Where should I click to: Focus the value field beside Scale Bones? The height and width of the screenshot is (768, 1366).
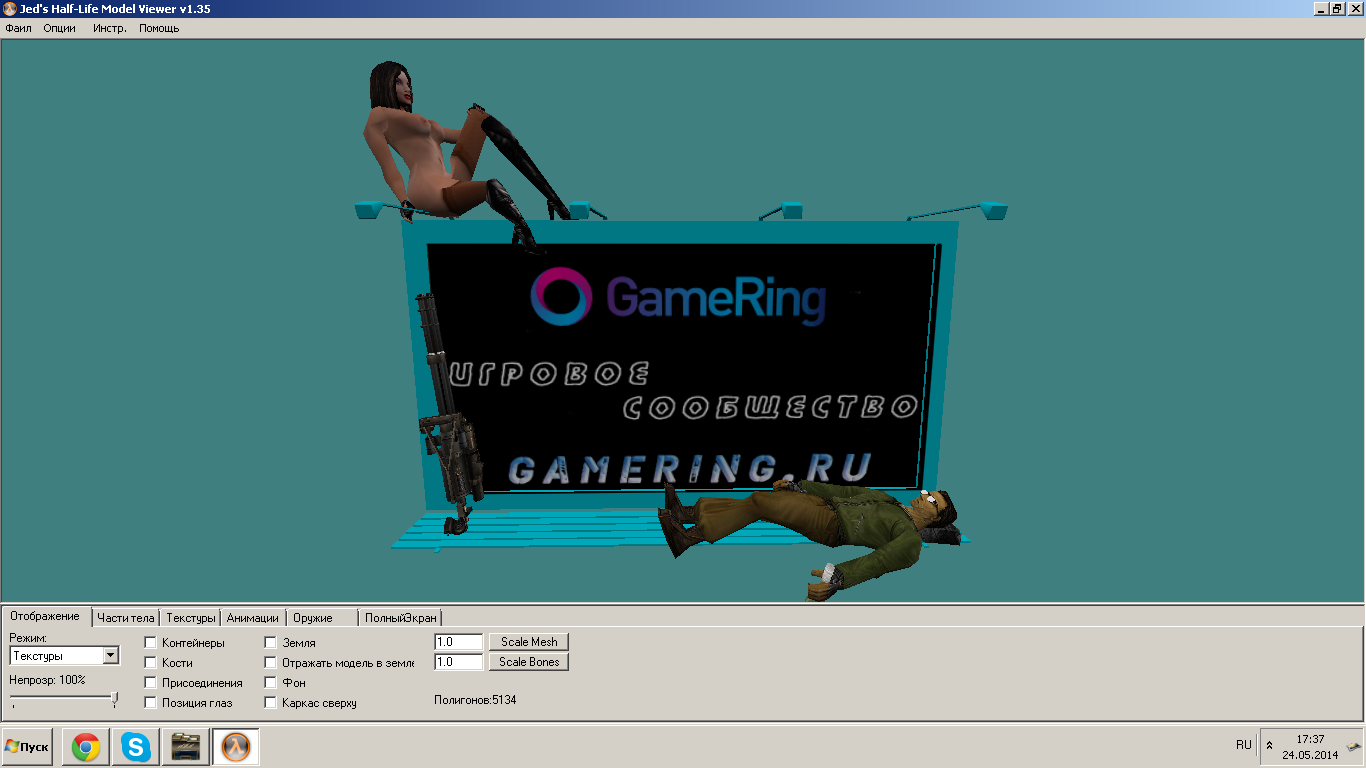point(459,662)
